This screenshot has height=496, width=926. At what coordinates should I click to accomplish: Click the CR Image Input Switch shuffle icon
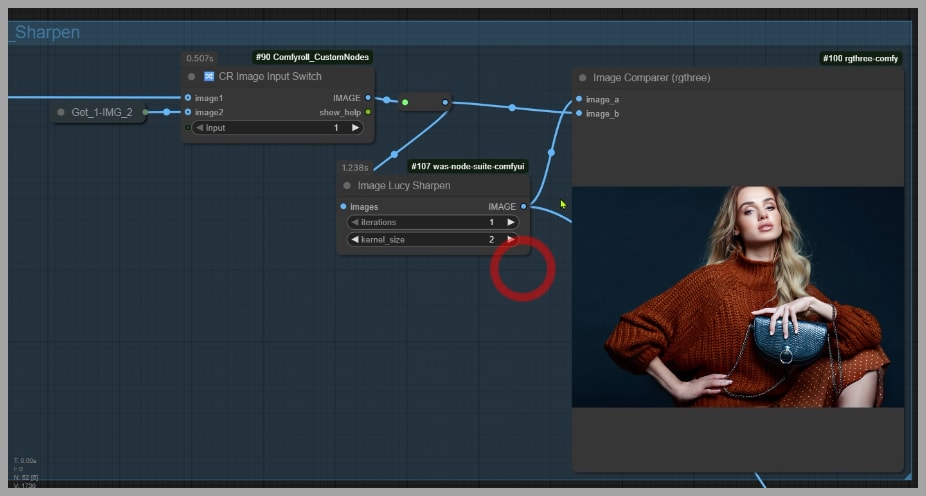[209, 77]
